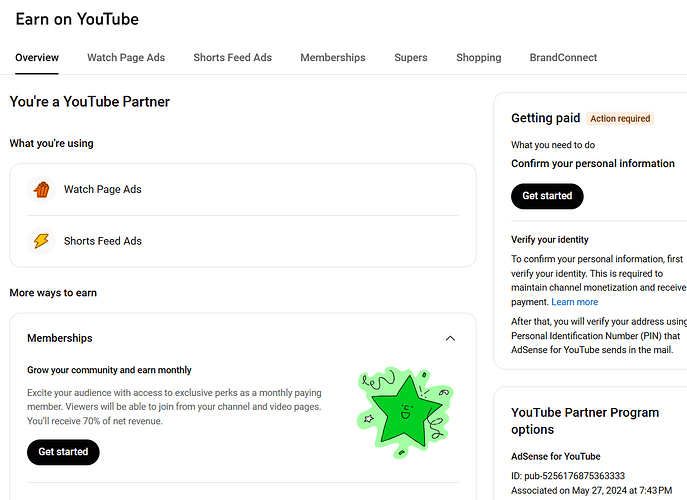This screenshot has height=500, width=687.
Task: Open the Shopping tab
Action: pyautogui.click(x=478, y=58)
